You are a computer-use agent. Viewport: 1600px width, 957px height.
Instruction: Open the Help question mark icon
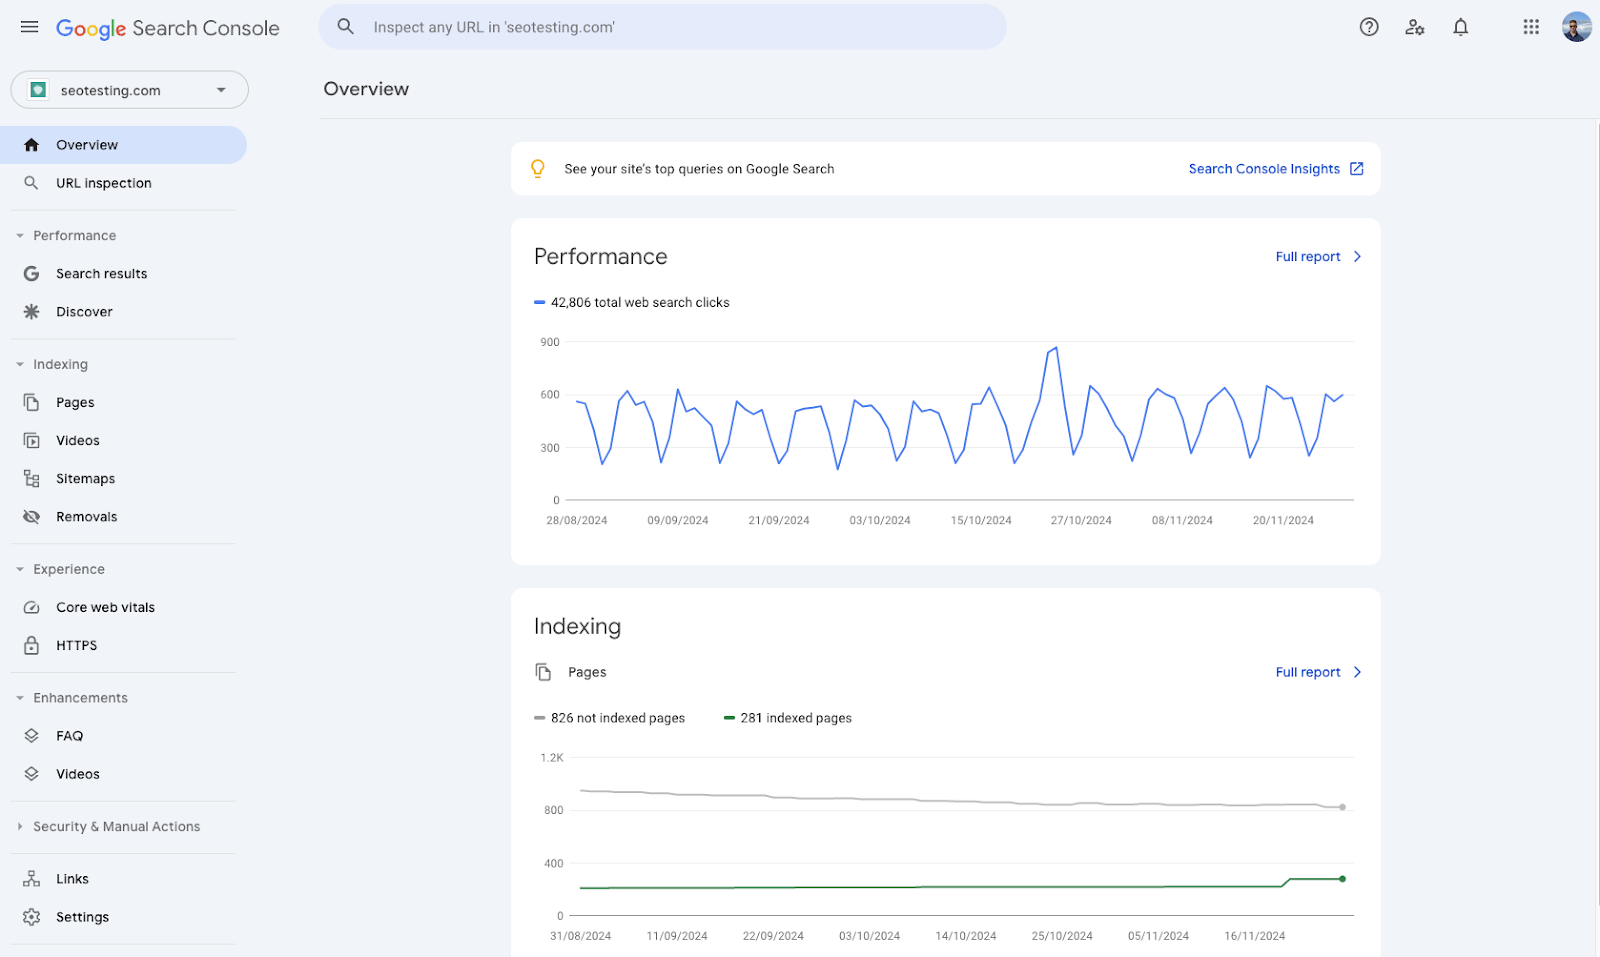point(1369,27)
